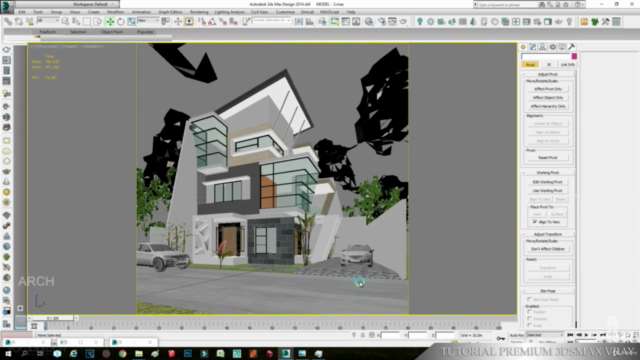
Task: Click the Affect Object Only button
Action: [x=548, y=98]
